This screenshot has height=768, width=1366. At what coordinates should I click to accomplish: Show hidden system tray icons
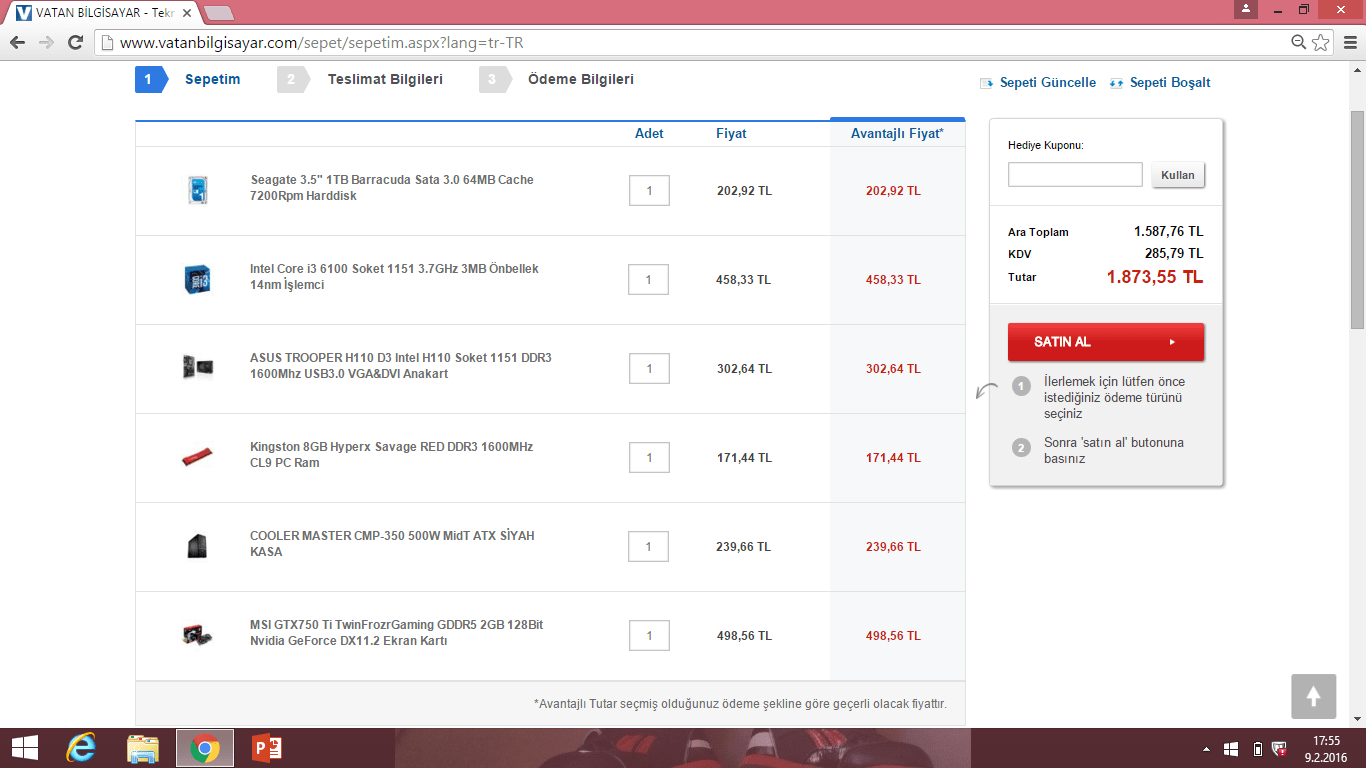(1207, 749)
